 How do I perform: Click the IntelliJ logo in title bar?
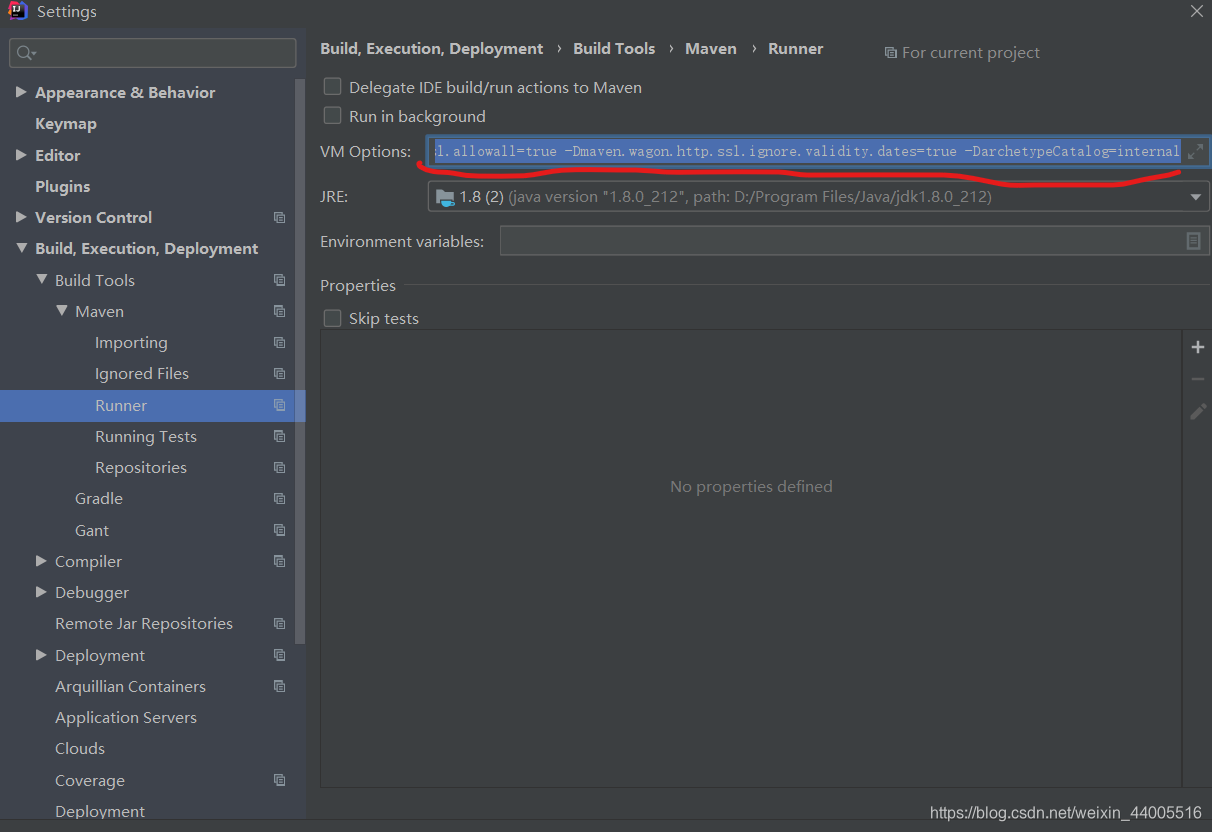coord(16,11)
